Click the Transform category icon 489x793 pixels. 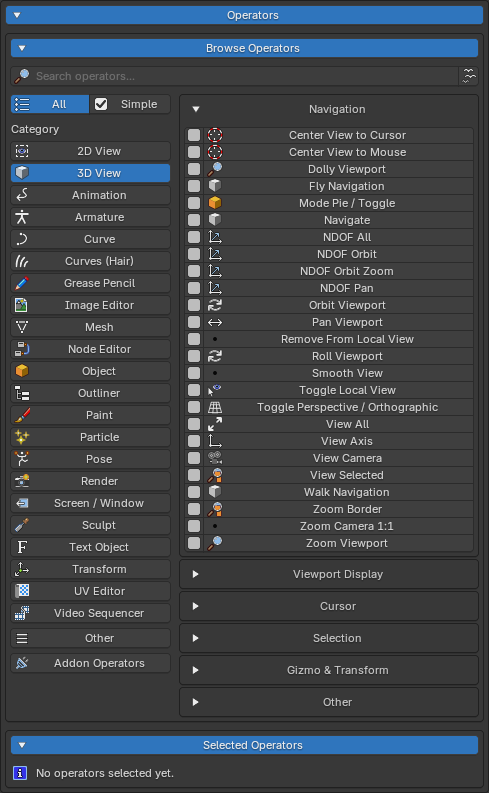point(22,569)
